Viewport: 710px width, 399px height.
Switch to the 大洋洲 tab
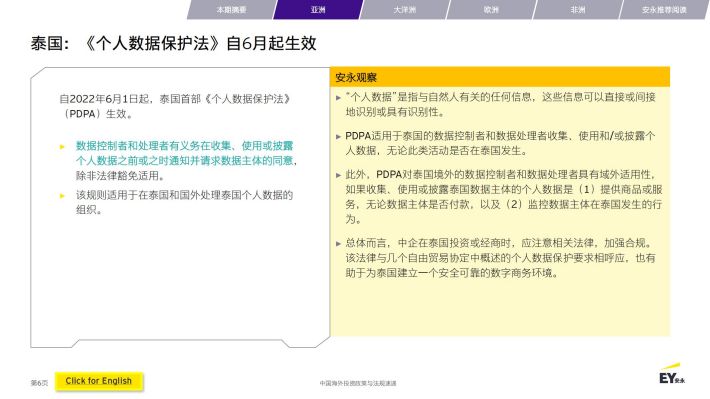point(404,10)
